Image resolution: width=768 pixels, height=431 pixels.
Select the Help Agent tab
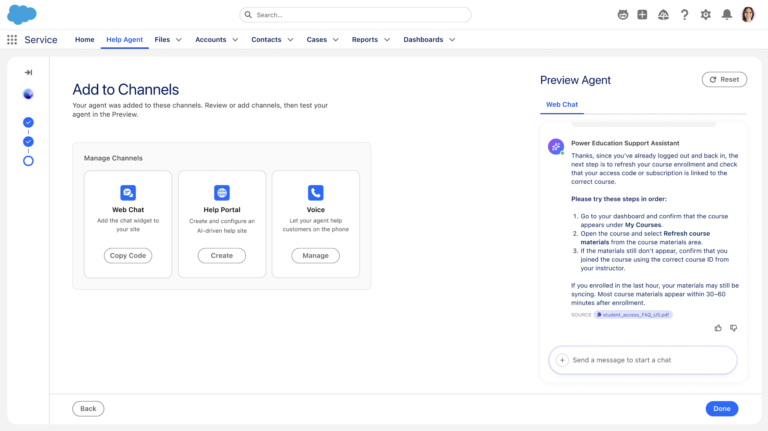click(124, 40)
